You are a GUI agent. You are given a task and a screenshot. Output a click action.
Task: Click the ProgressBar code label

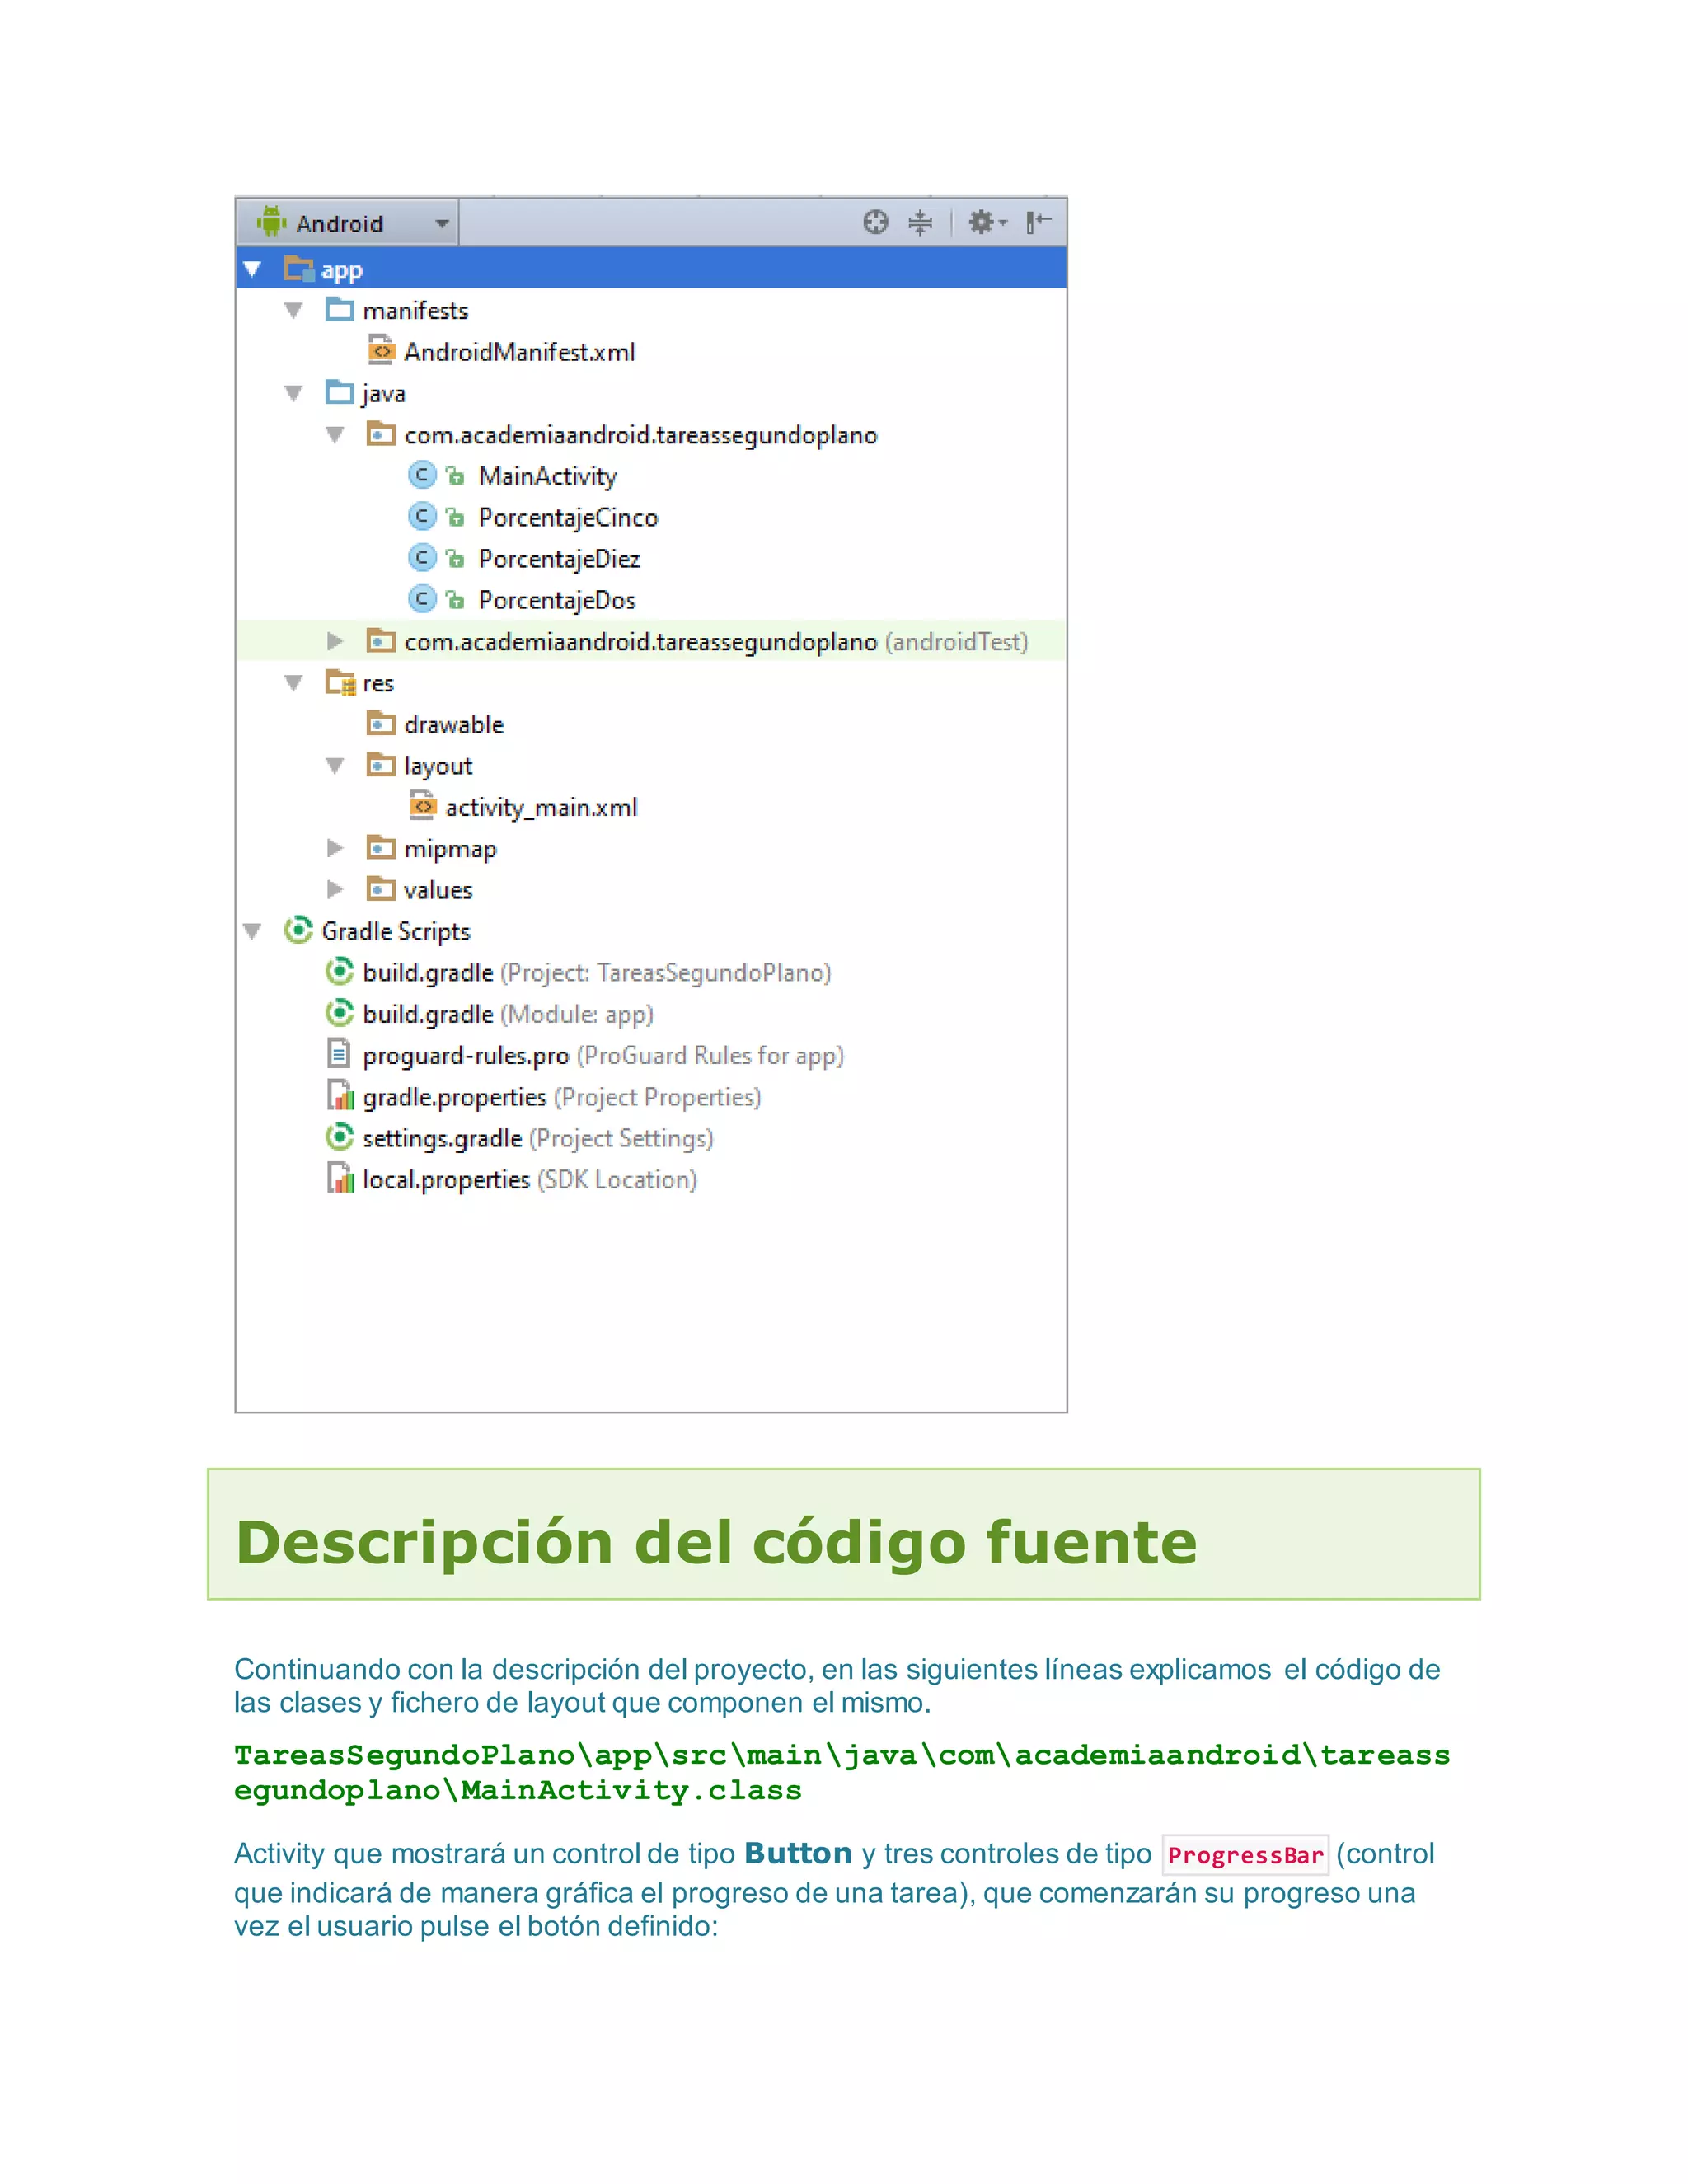[1245, 1855]
